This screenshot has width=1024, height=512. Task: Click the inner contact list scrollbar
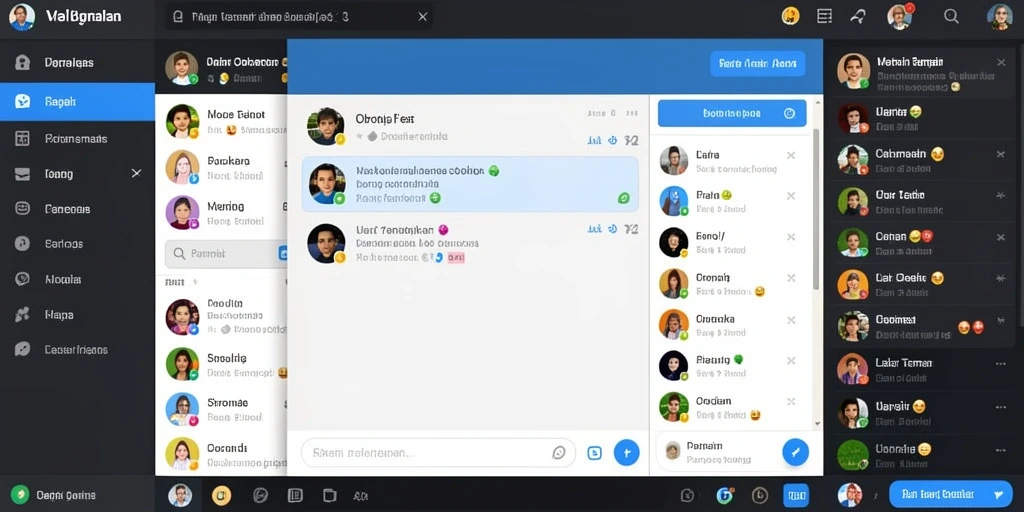(816, 209)
